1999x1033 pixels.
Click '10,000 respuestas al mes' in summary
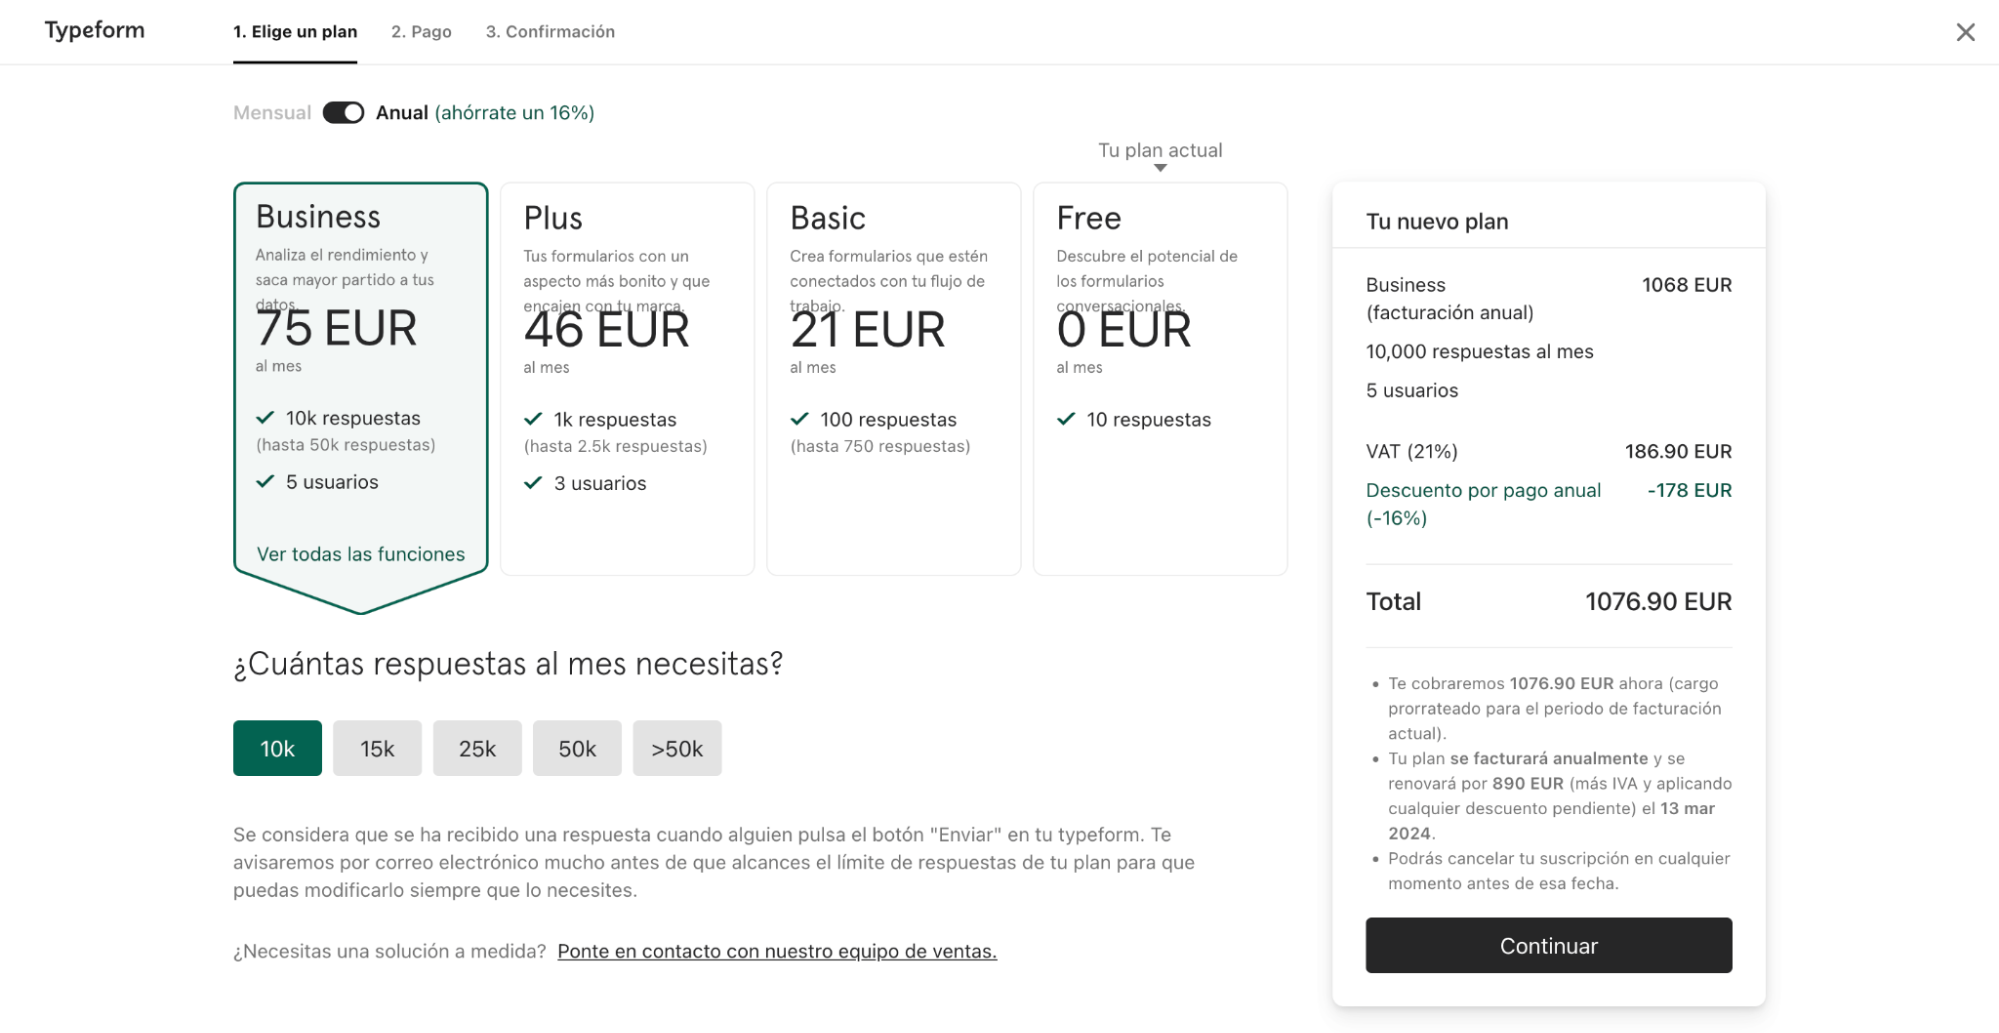click(x=1480, y=351)
